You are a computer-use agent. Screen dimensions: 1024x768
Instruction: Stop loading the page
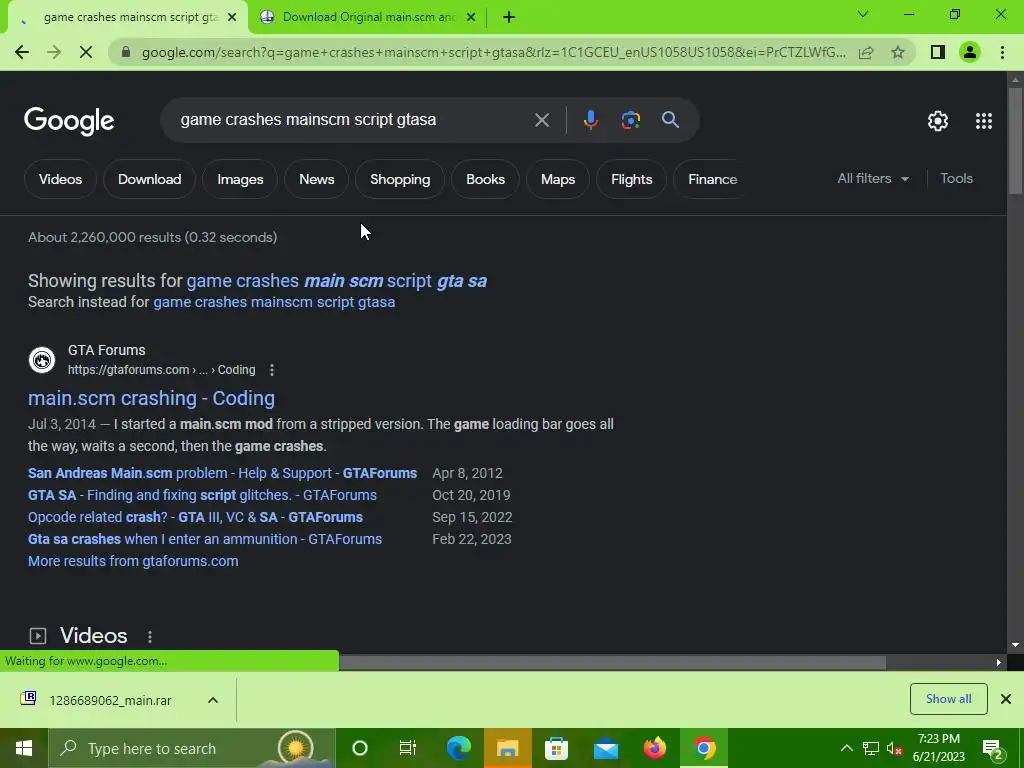(86, 52)
